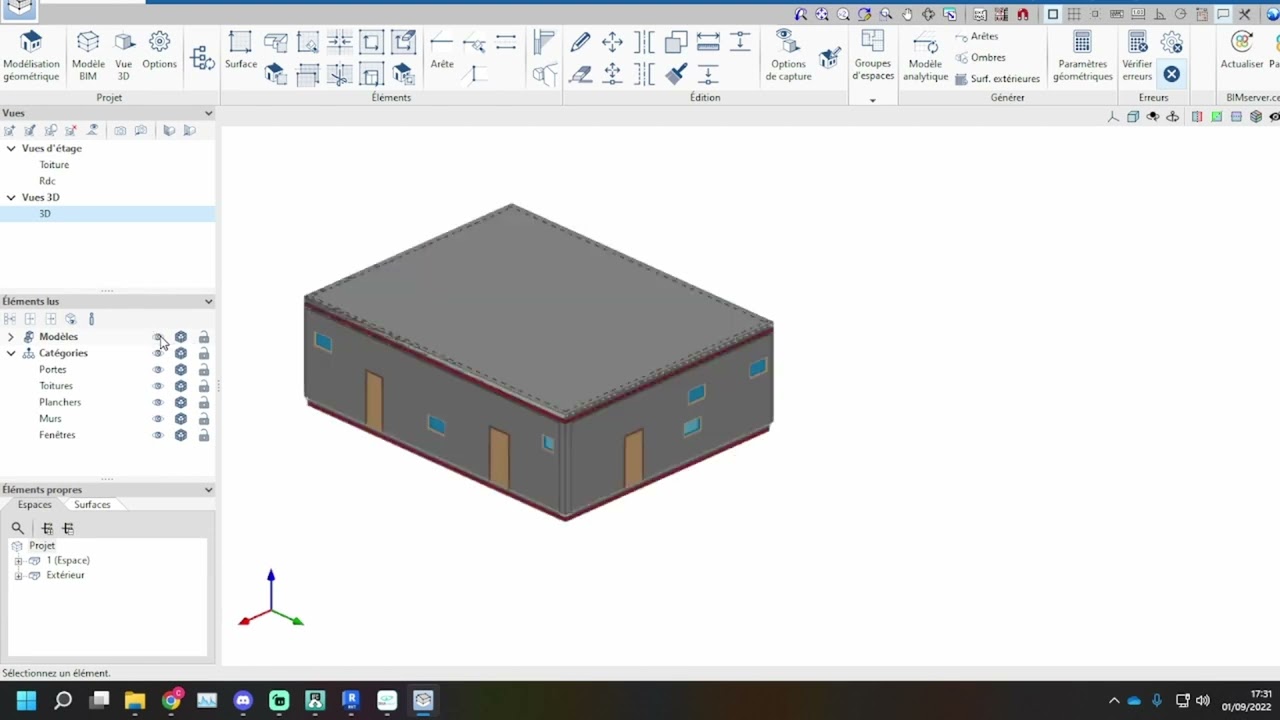Select the Espaces tab
The width and height of the screenshot is (1280, 720).
(x=34, y=504)
